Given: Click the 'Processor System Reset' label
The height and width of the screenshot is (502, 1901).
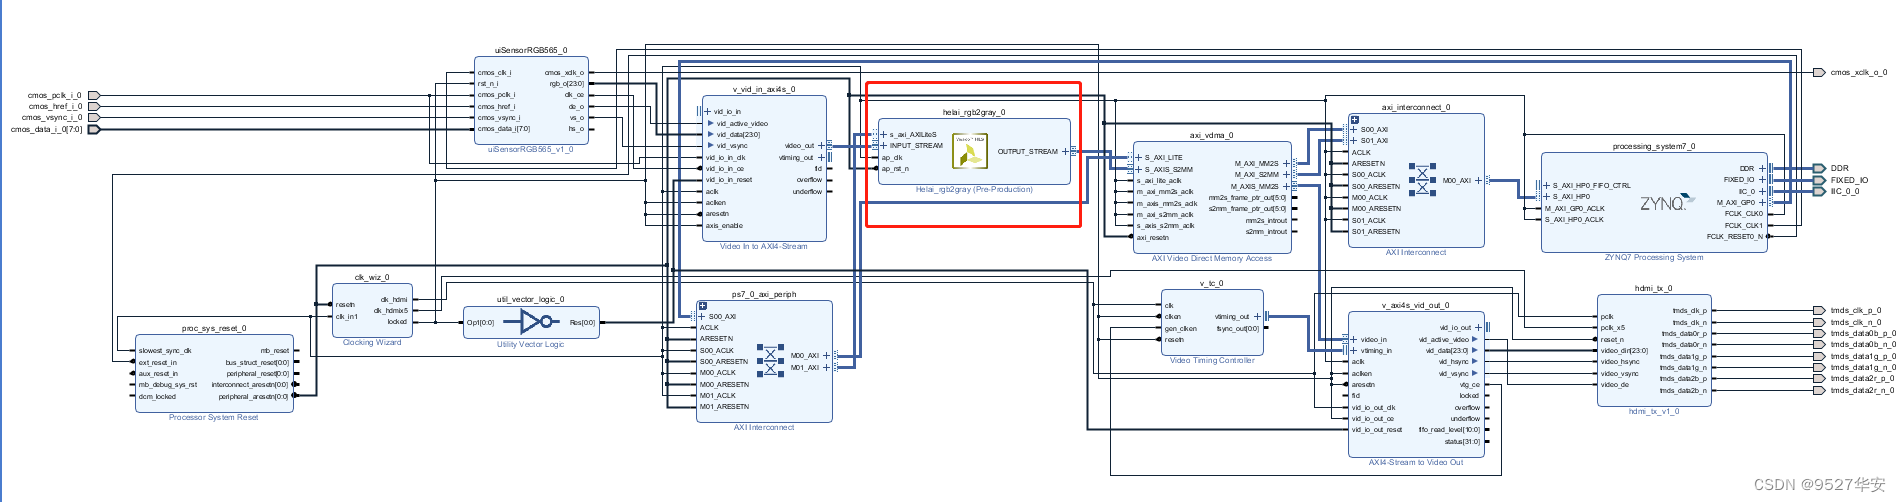Looking at the screenshot, I should (x=214, y=418).
